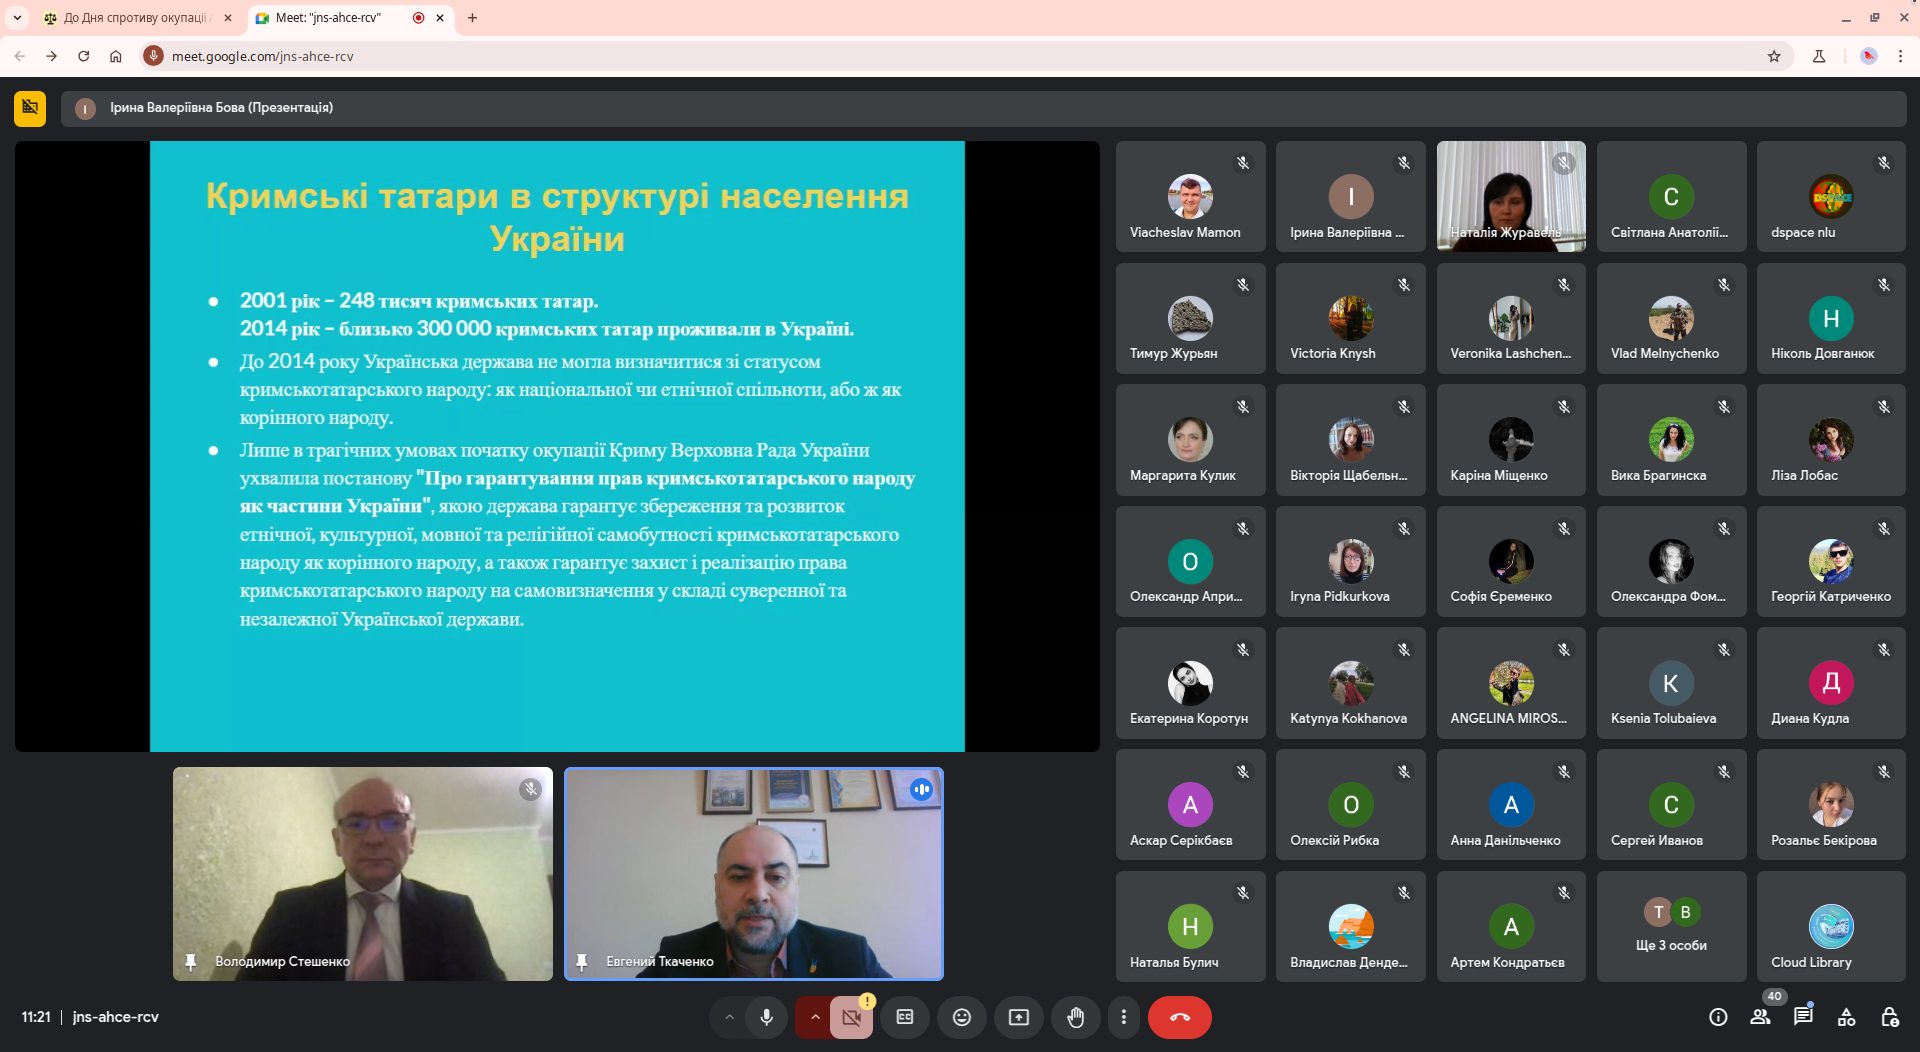Switch to the 'До Дня спротиву окупації' tab
Screen dimensions: 1920x1052
(x=135, y=18)
